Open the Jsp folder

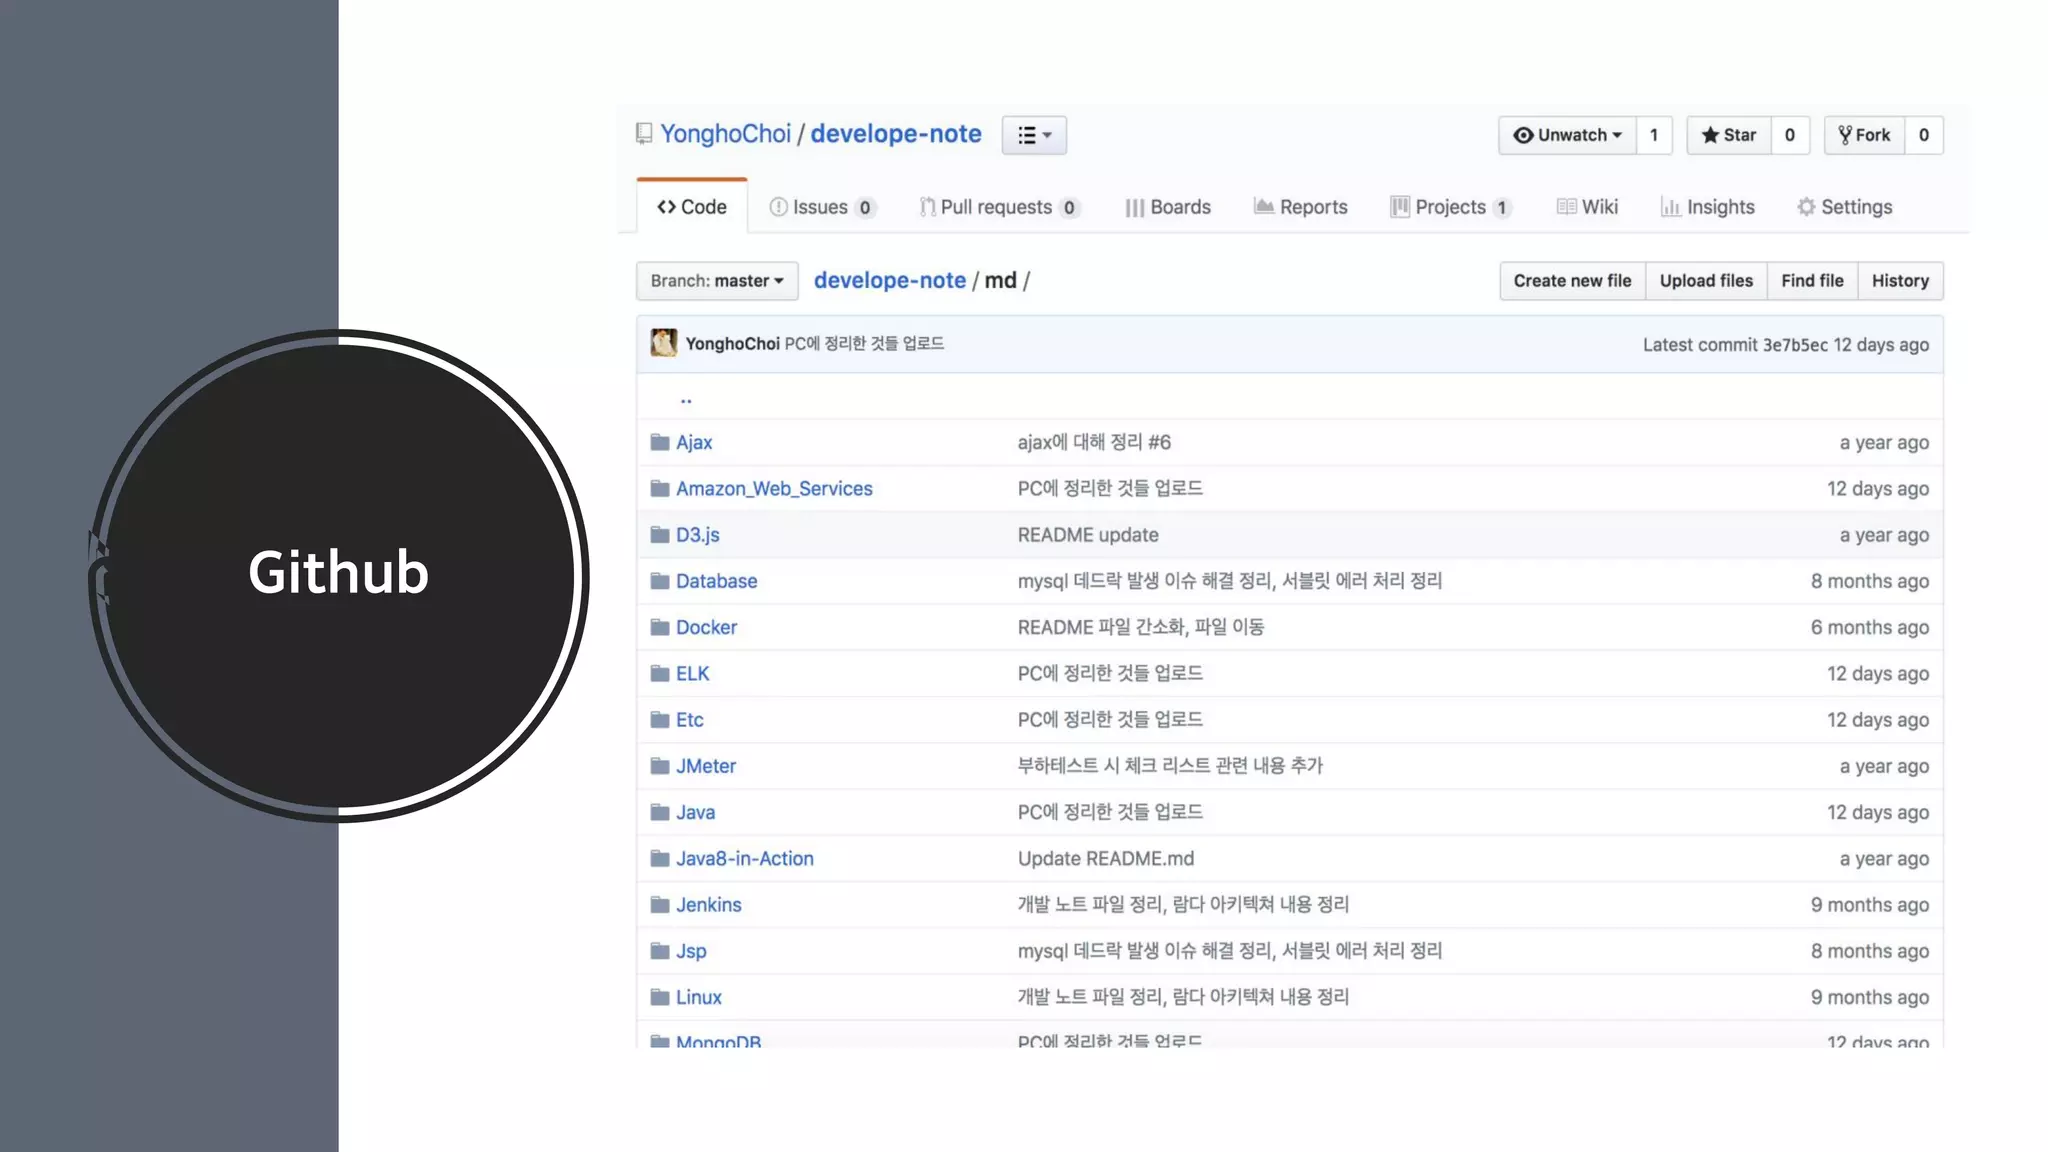(x=691, y=951)
